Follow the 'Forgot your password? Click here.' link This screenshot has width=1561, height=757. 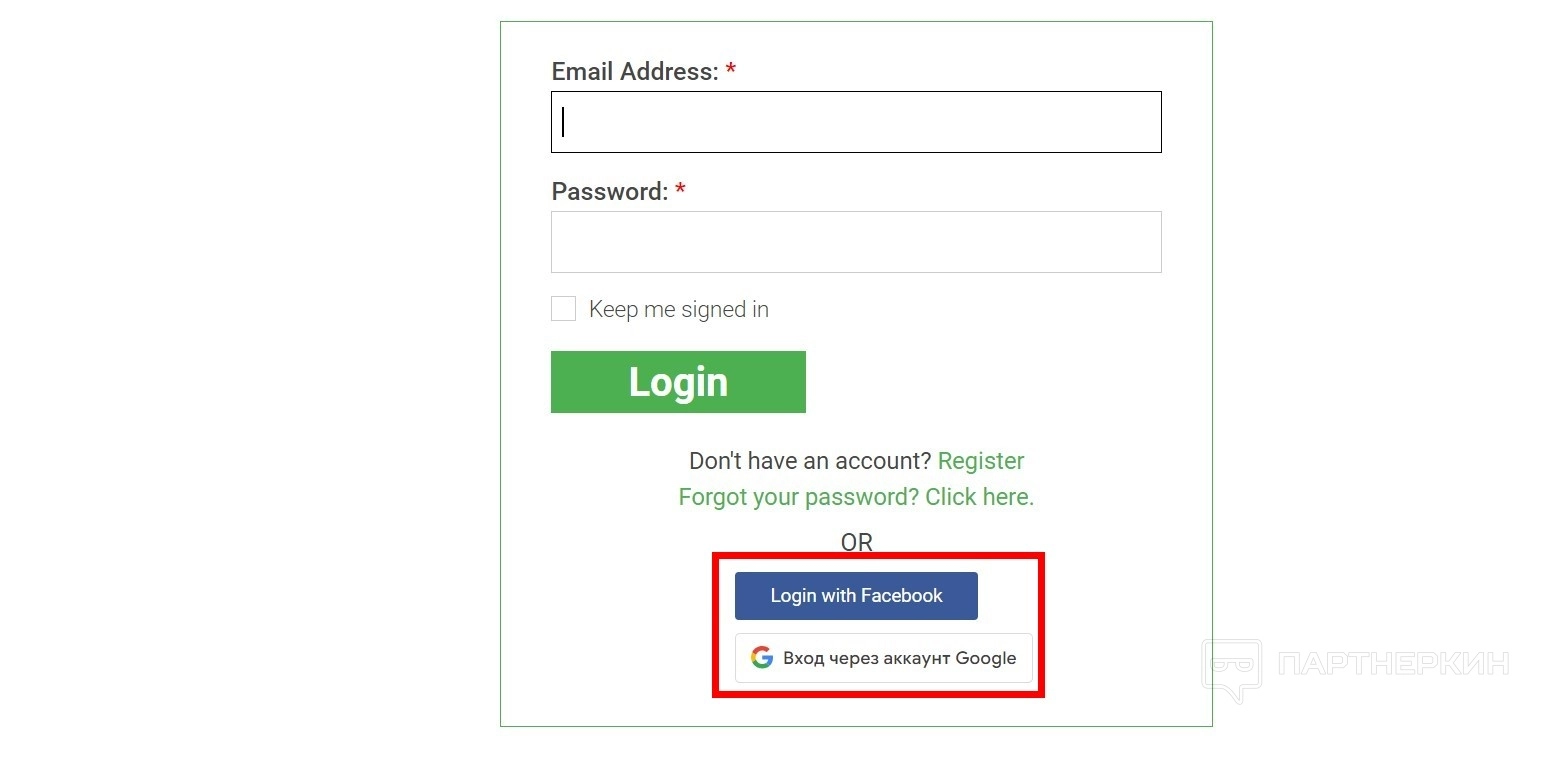tap(856, 497)
